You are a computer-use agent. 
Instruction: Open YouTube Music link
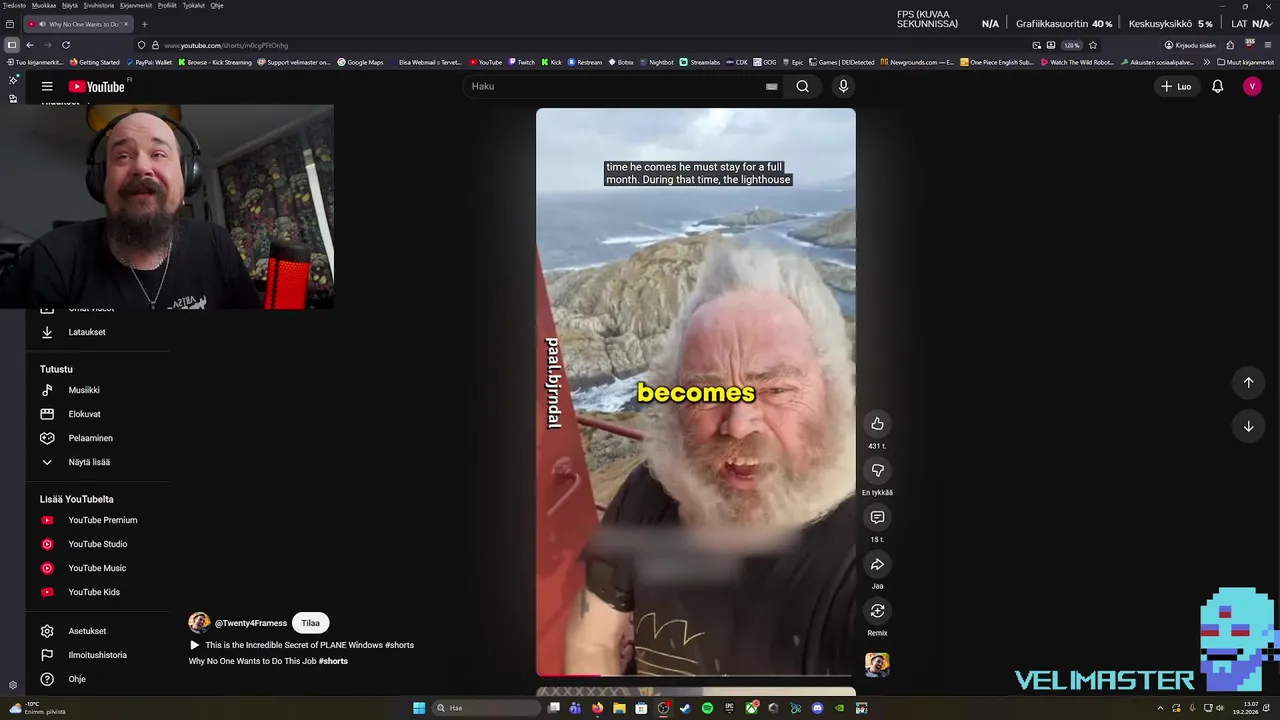coord(97,568)
